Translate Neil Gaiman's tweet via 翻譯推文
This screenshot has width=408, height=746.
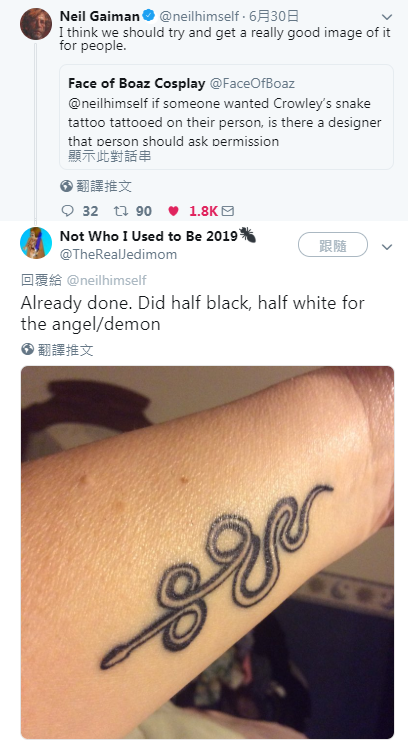(x=104, y=186)
